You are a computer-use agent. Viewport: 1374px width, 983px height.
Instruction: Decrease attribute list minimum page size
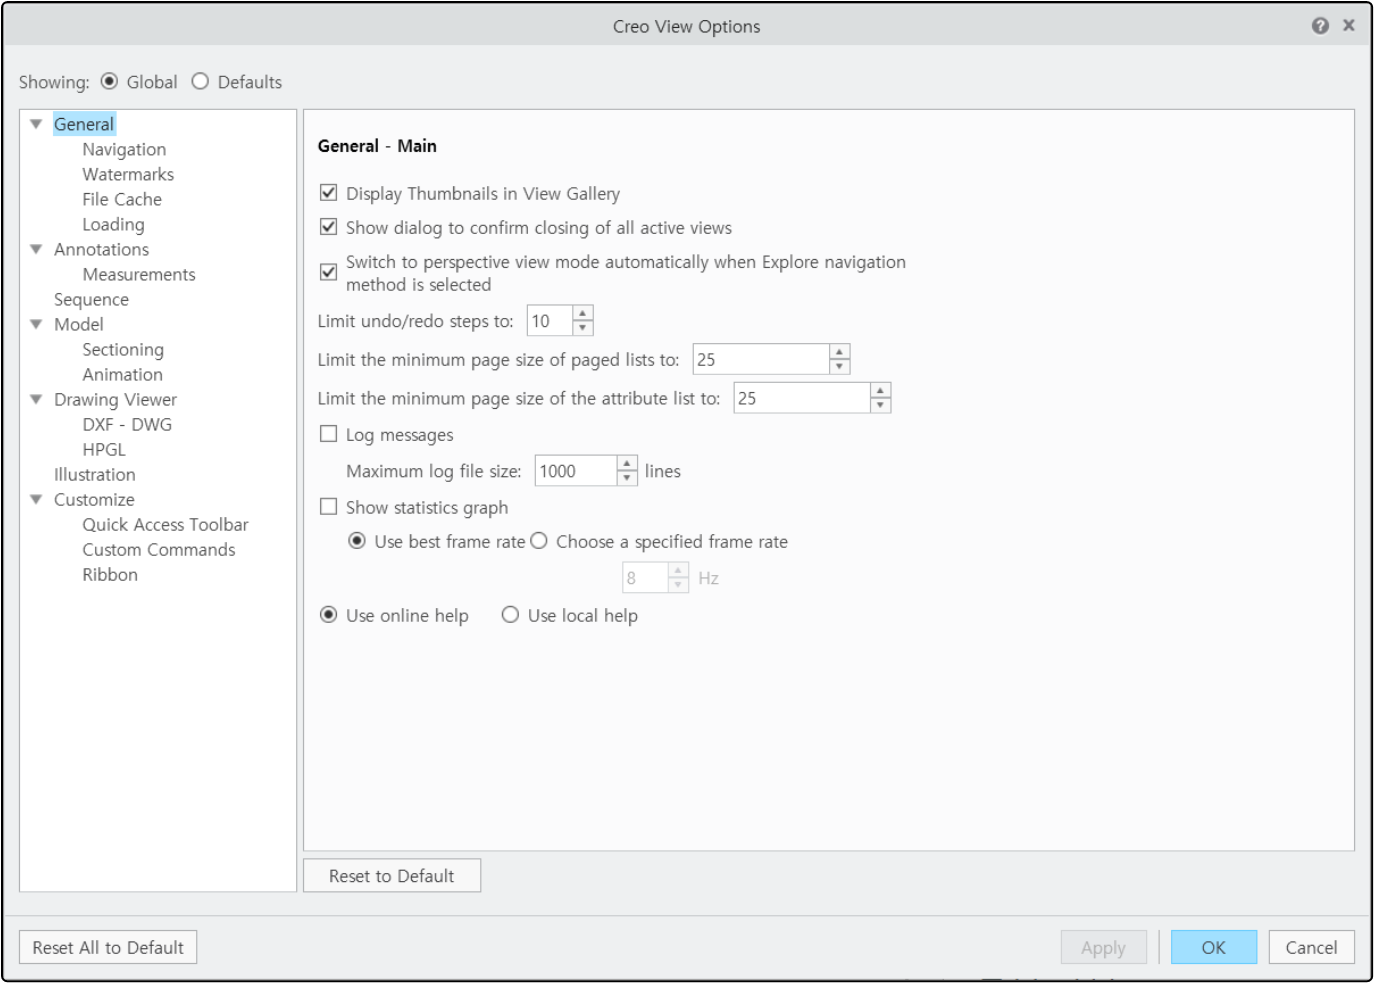click(x=880, y=406)
